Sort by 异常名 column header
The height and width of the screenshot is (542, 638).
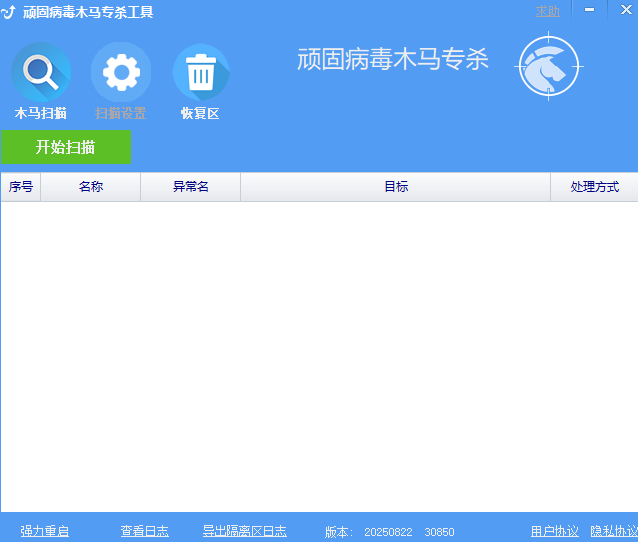(191, 187)
